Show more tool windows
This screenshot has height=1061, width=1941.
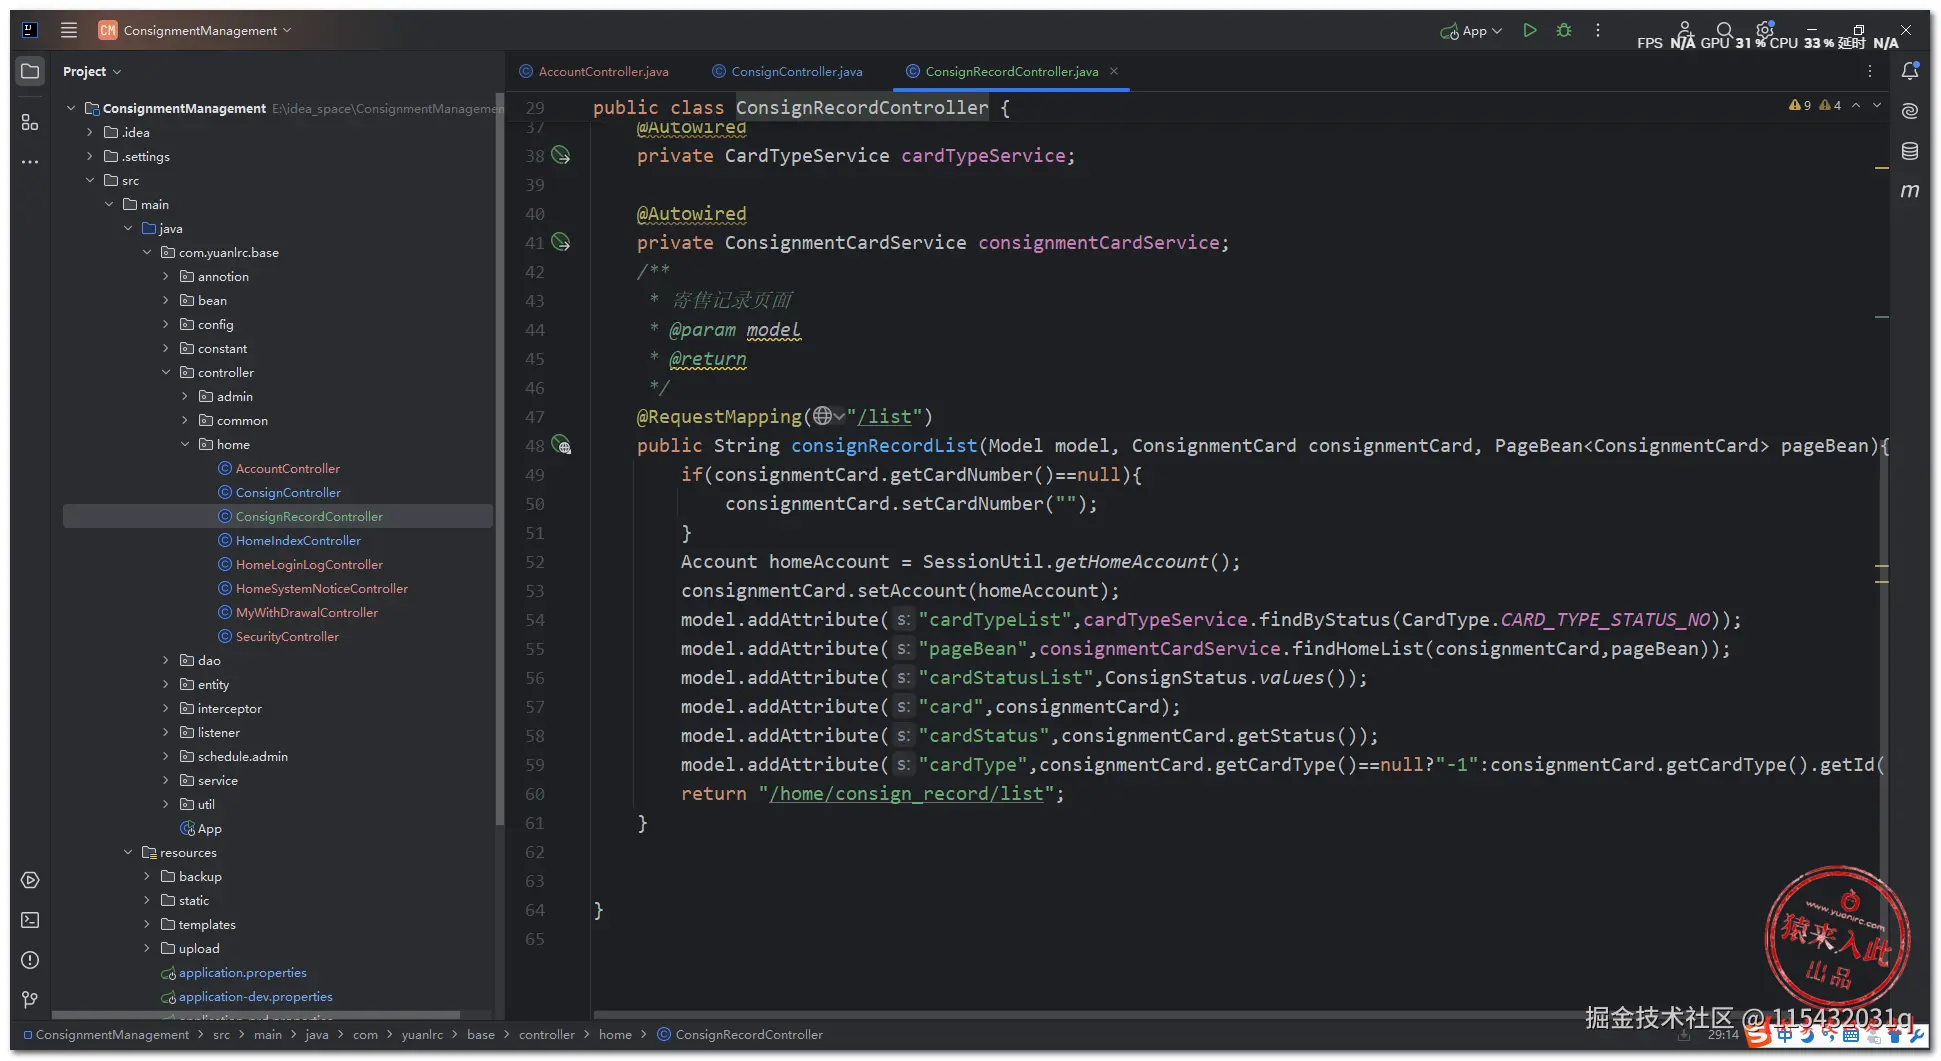pos(30,162)
